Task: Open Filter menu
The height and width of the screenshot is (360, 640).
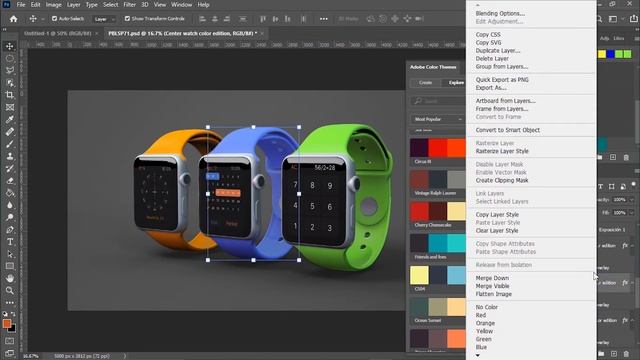Action: 129,5
